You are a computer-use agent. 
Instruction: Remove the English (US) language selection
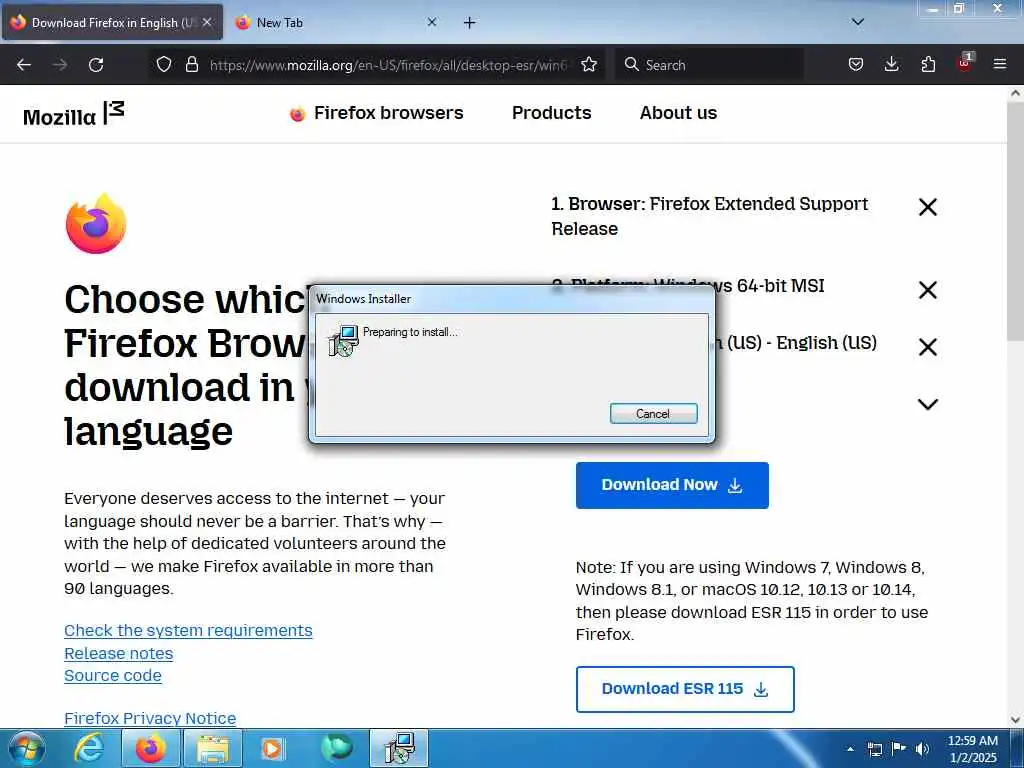pos(927,347)
